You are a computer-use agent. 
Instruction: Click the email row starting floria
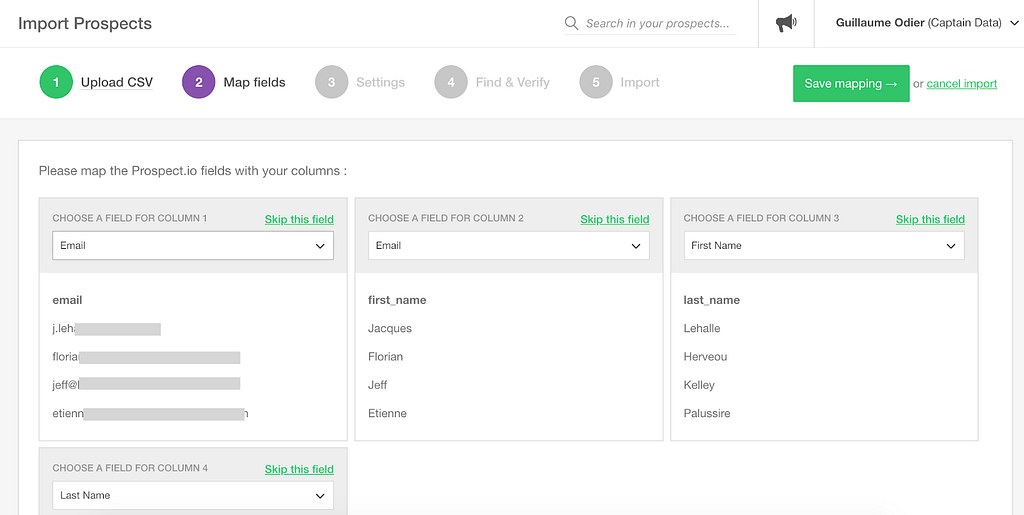point(146,357)
